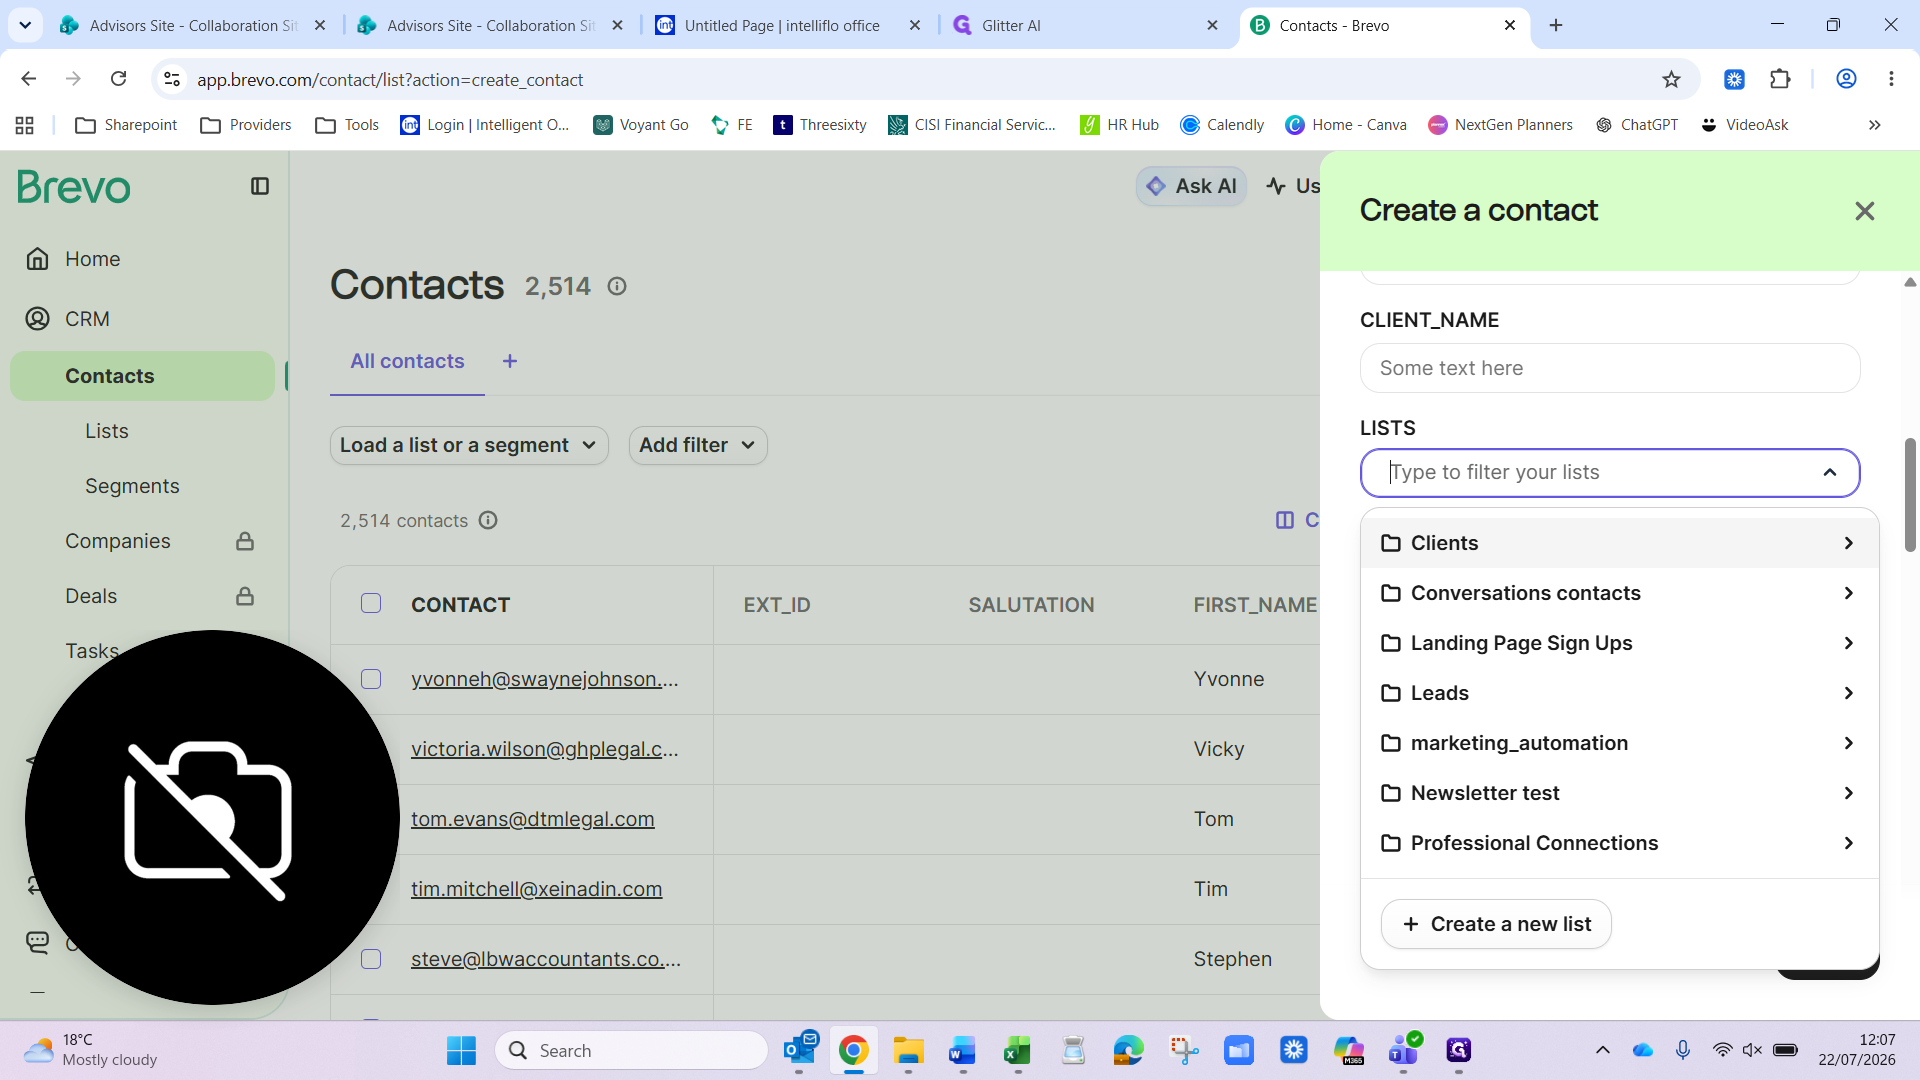Screen dimensions: 1920x1080
Task: Click the Ask AI button
Action: [1191, 186]
